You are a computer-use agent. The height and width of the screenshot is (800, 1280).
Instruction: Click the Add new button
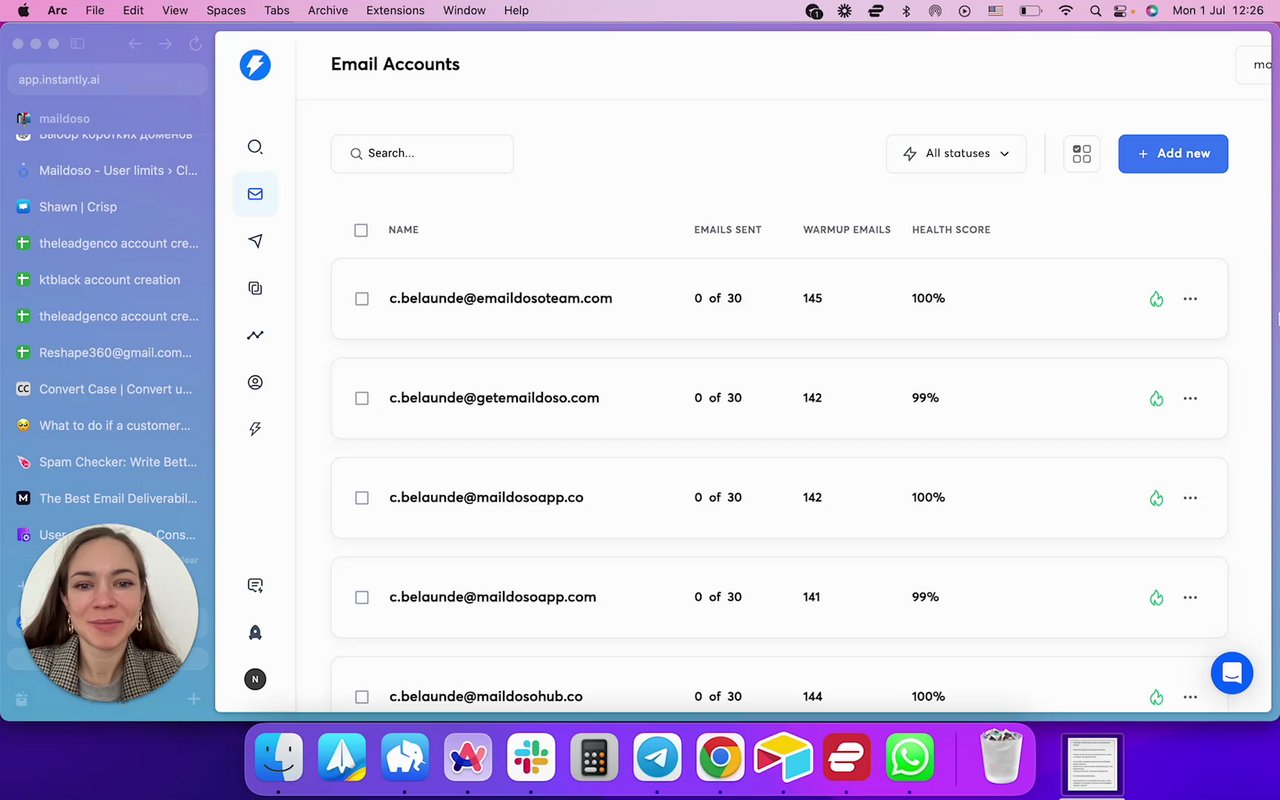click(x=1173, y=154)
